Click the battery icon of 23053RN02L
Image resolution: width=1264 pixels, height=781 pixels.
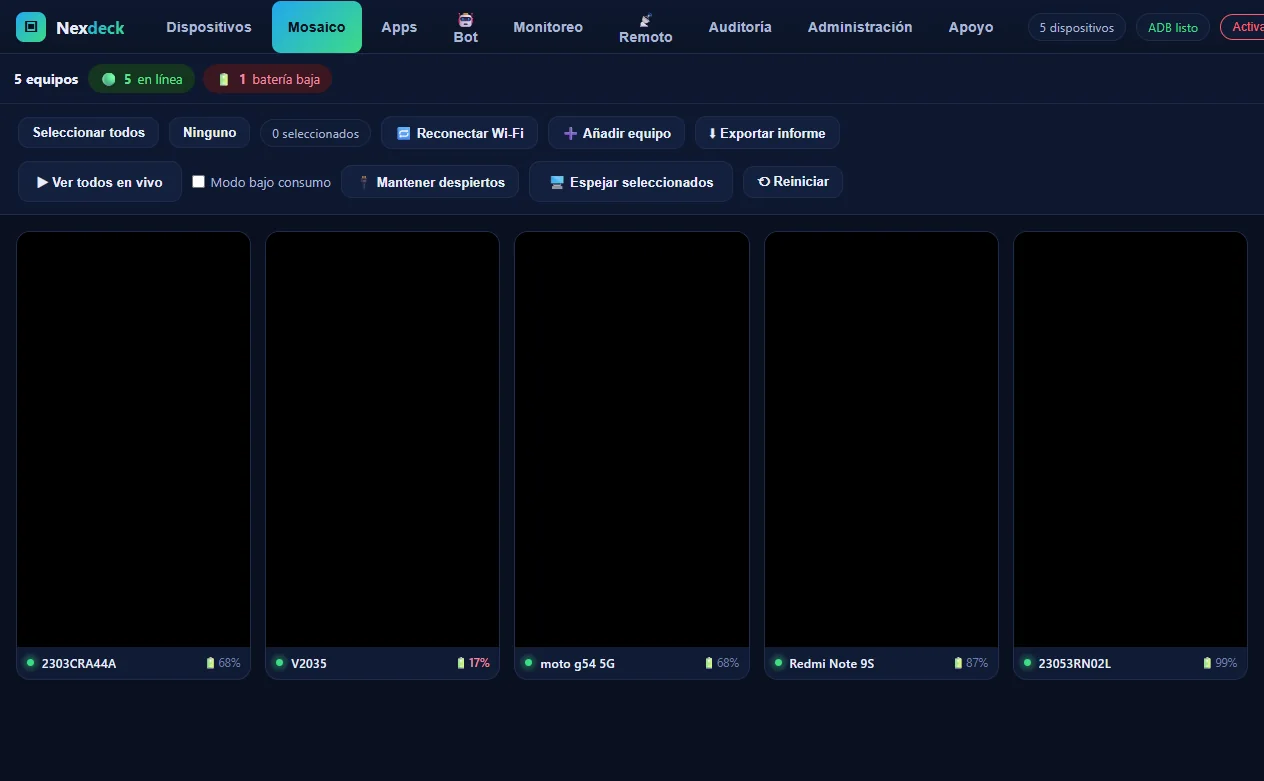pos(1207,663)
